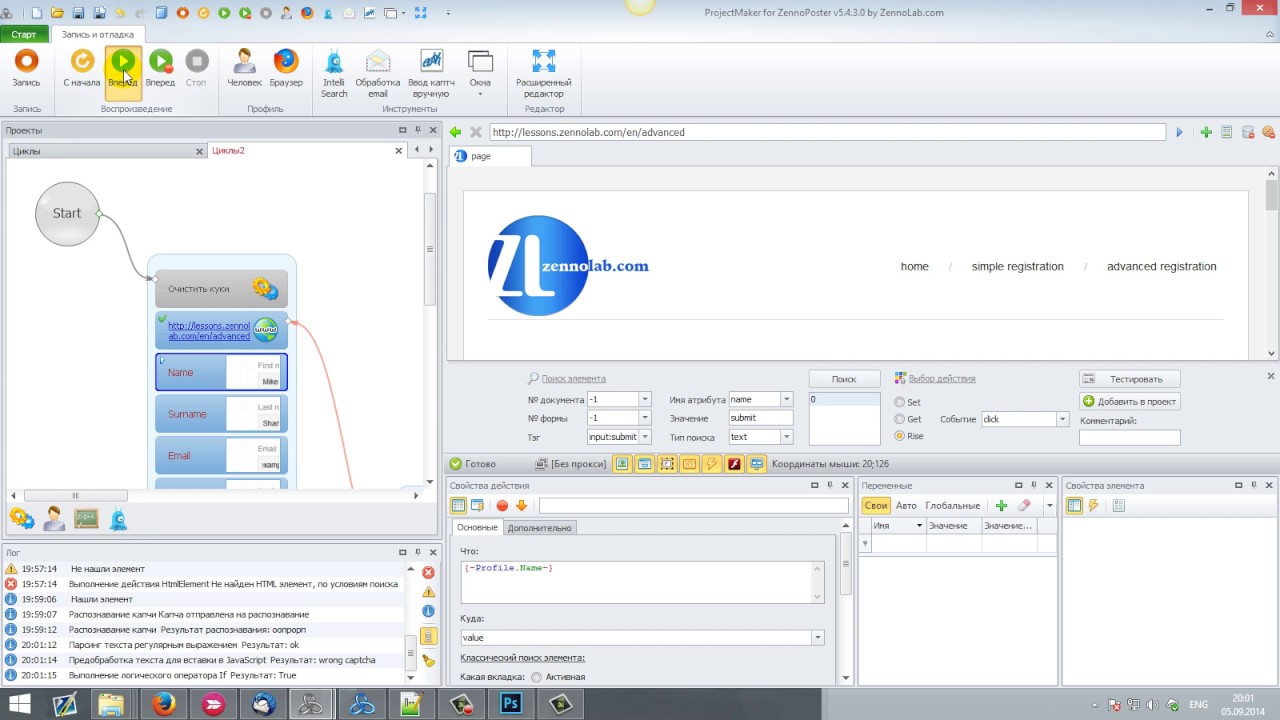Image resolution: width=1280 pixels, height=720 pixels.
Task: Select the Get radio button
Action: 900,419
